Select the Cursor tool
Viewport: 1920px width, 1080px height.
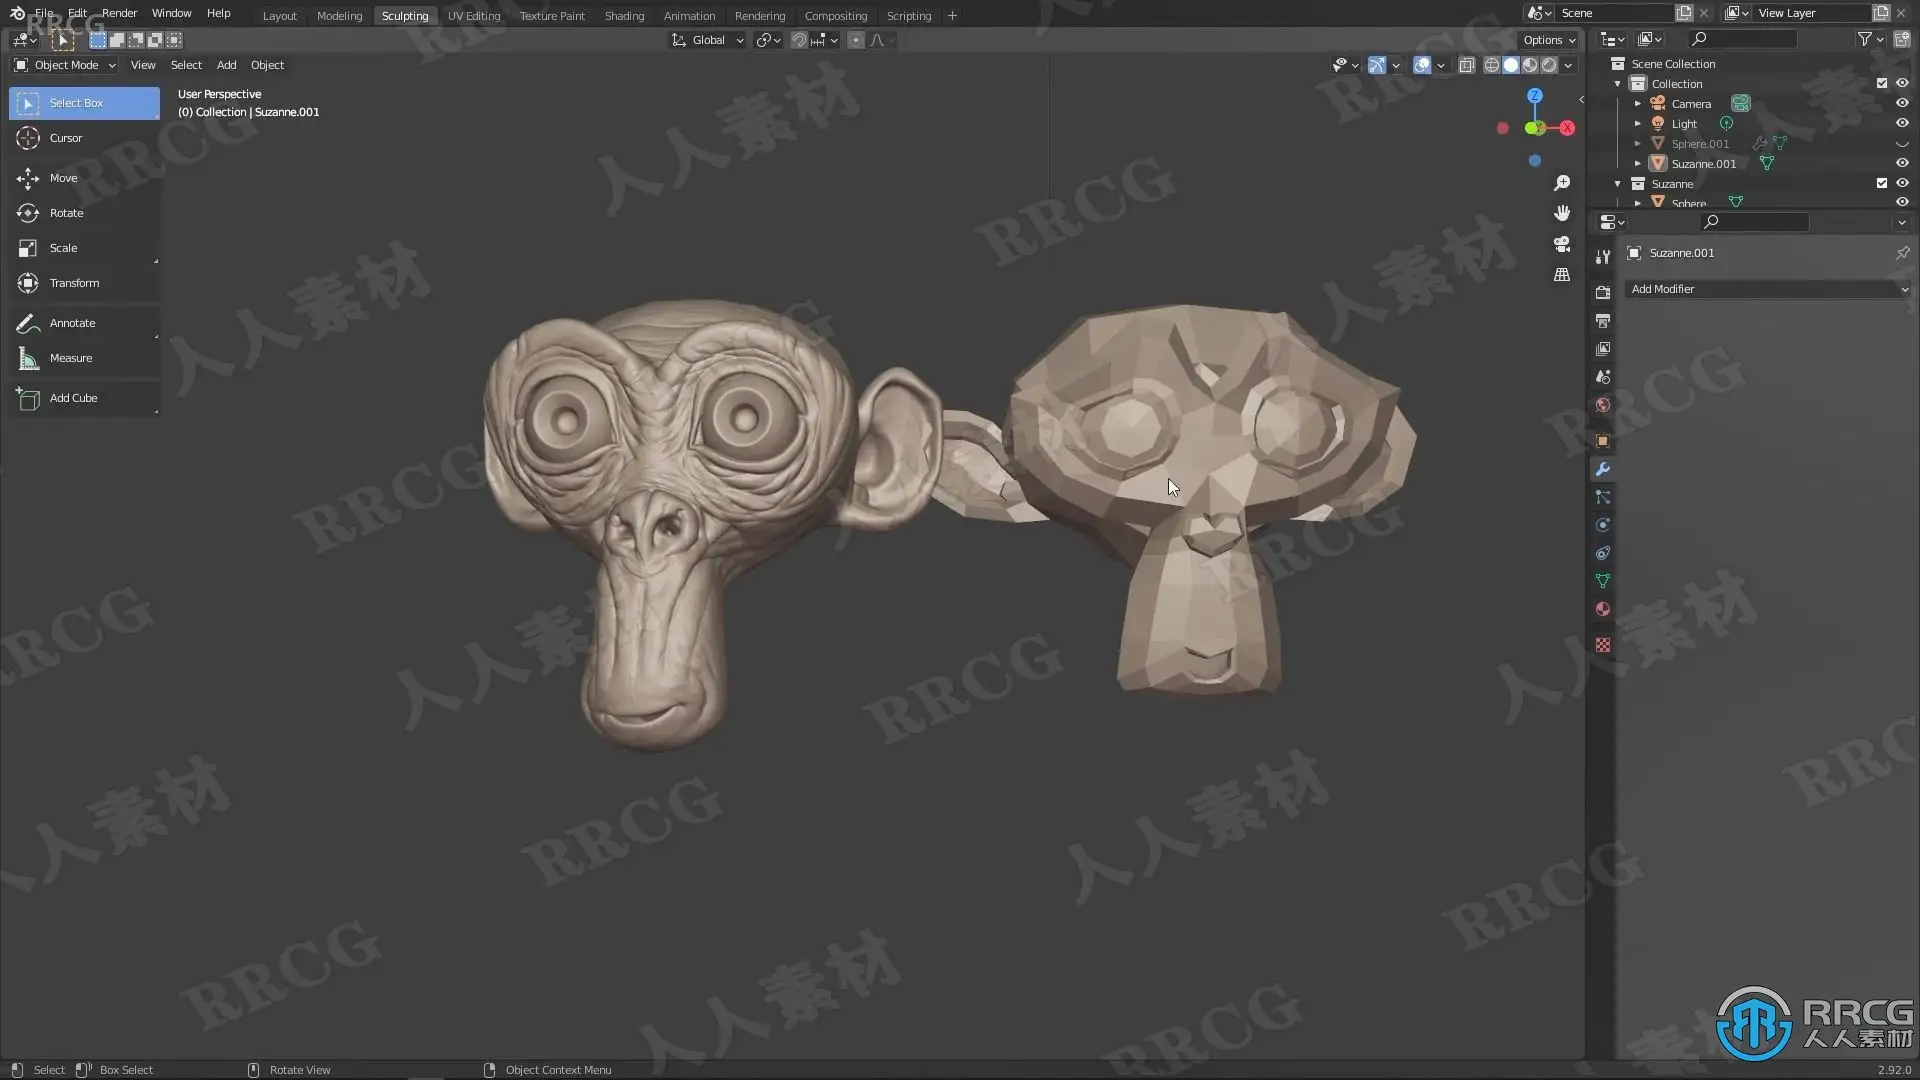coord(66,138)
